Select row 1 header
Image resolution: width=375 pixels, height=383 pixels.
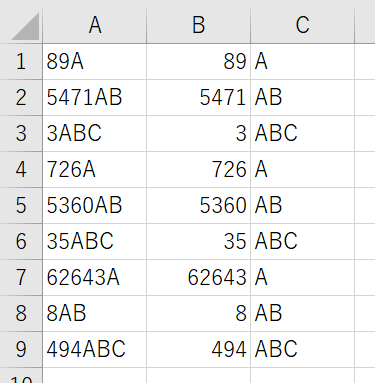pos(21,62)
